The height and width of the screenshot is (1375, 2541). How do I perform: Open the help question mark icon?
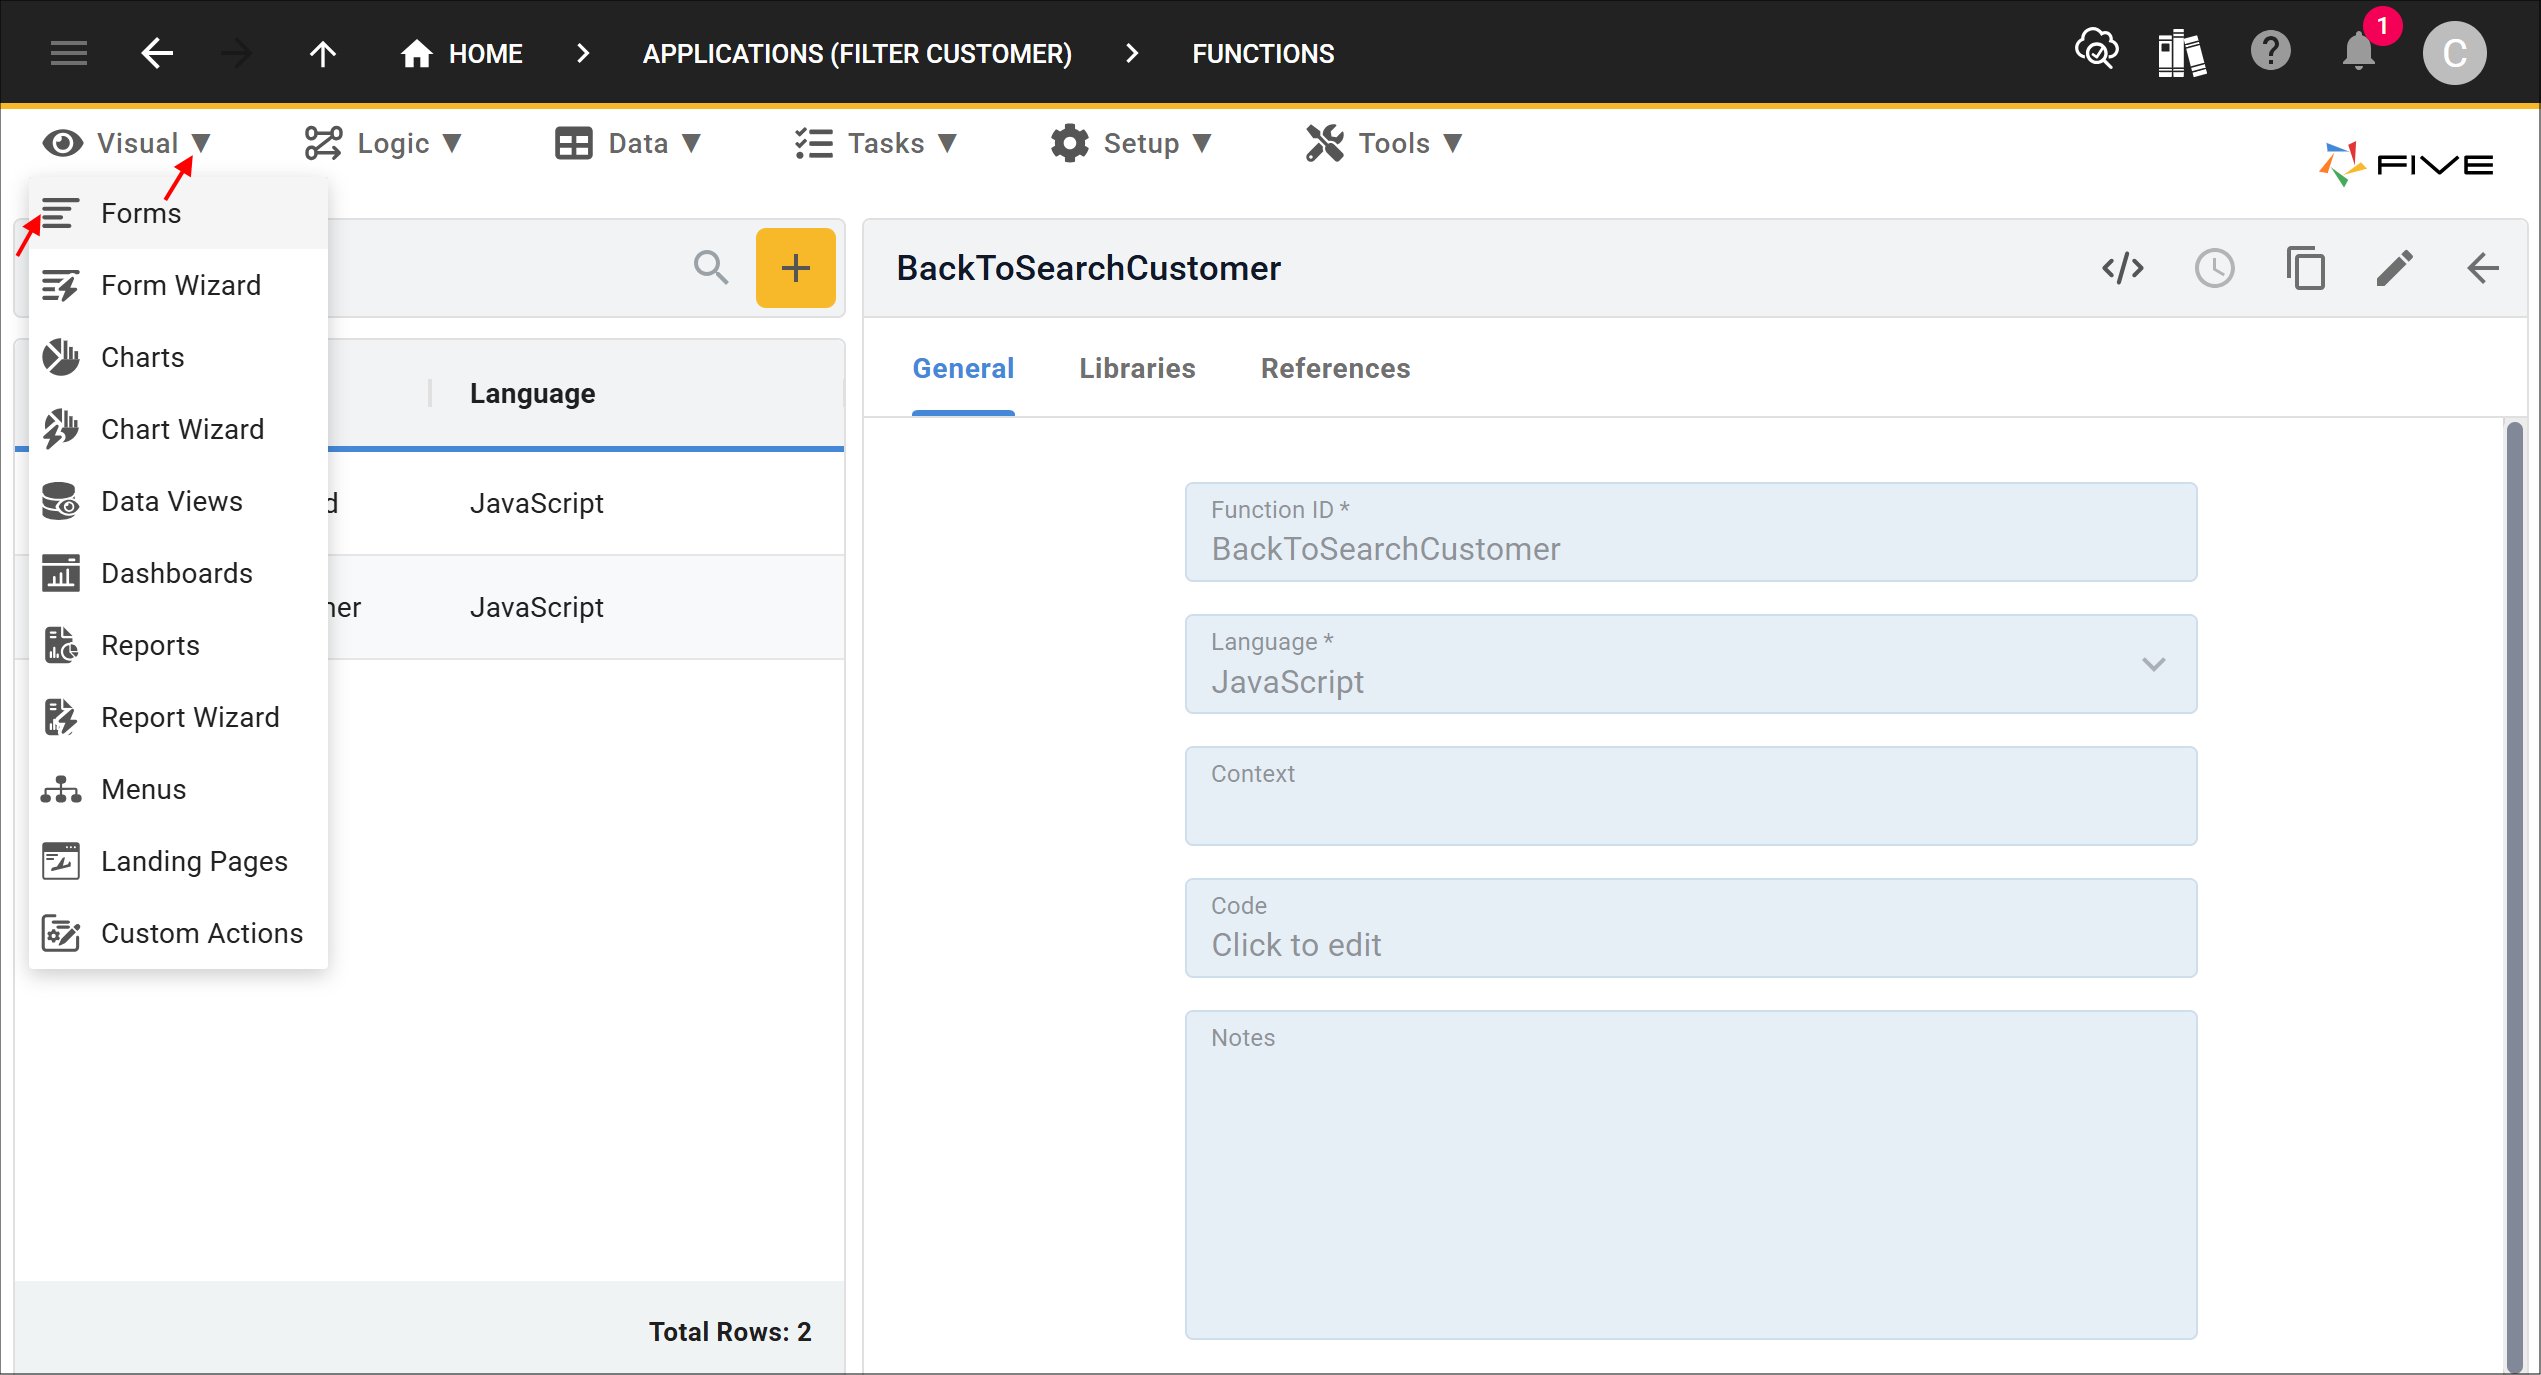pyautogui.click(x=2270, y=51)
